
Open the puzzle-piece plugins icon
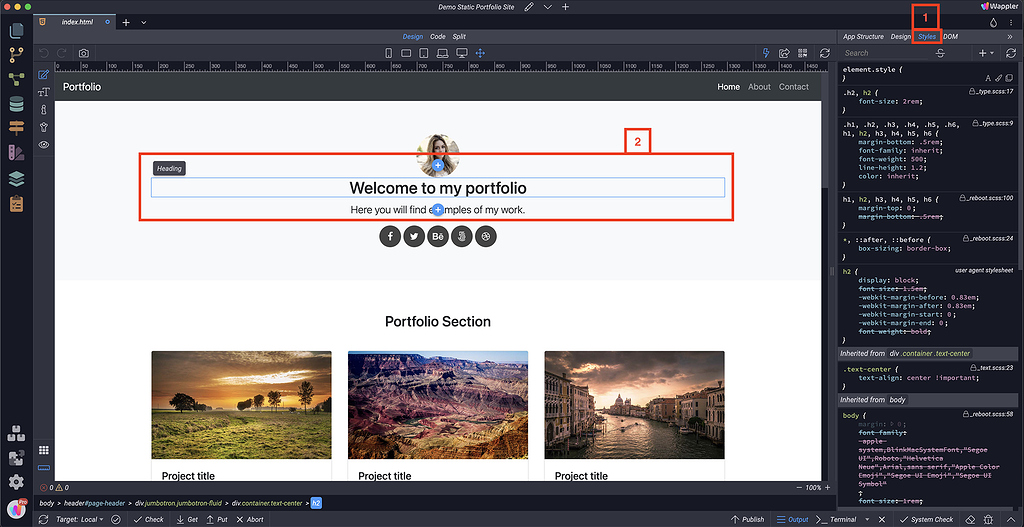click(16, 458)
